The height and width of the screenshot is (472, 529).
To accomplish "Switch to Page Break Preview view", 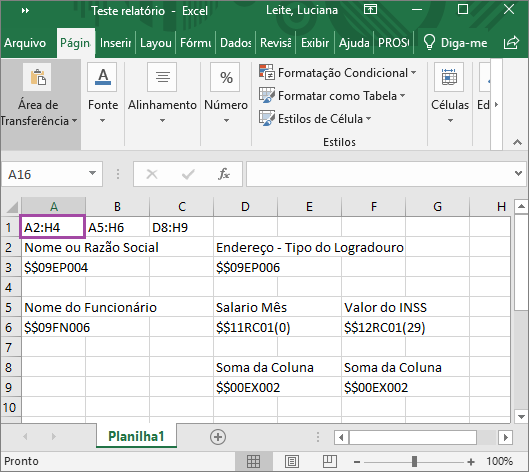I will [330, 461].
